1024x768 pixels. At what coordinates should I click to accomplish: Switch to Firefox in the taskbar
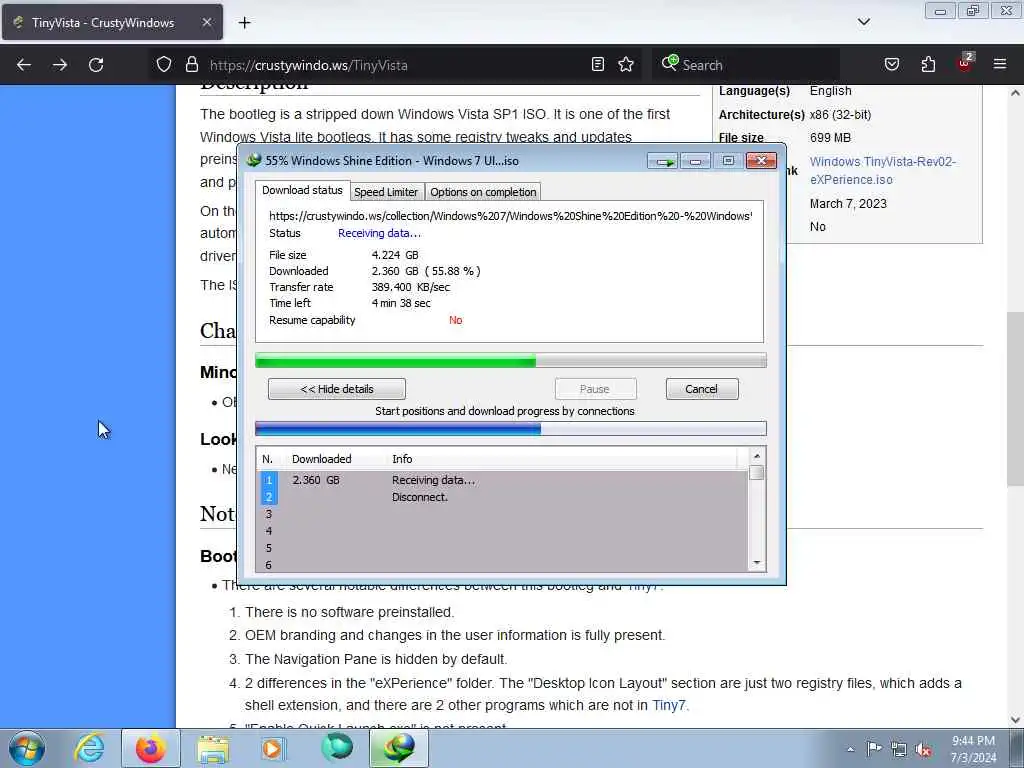pyautogui.click(x=151, y=748)
